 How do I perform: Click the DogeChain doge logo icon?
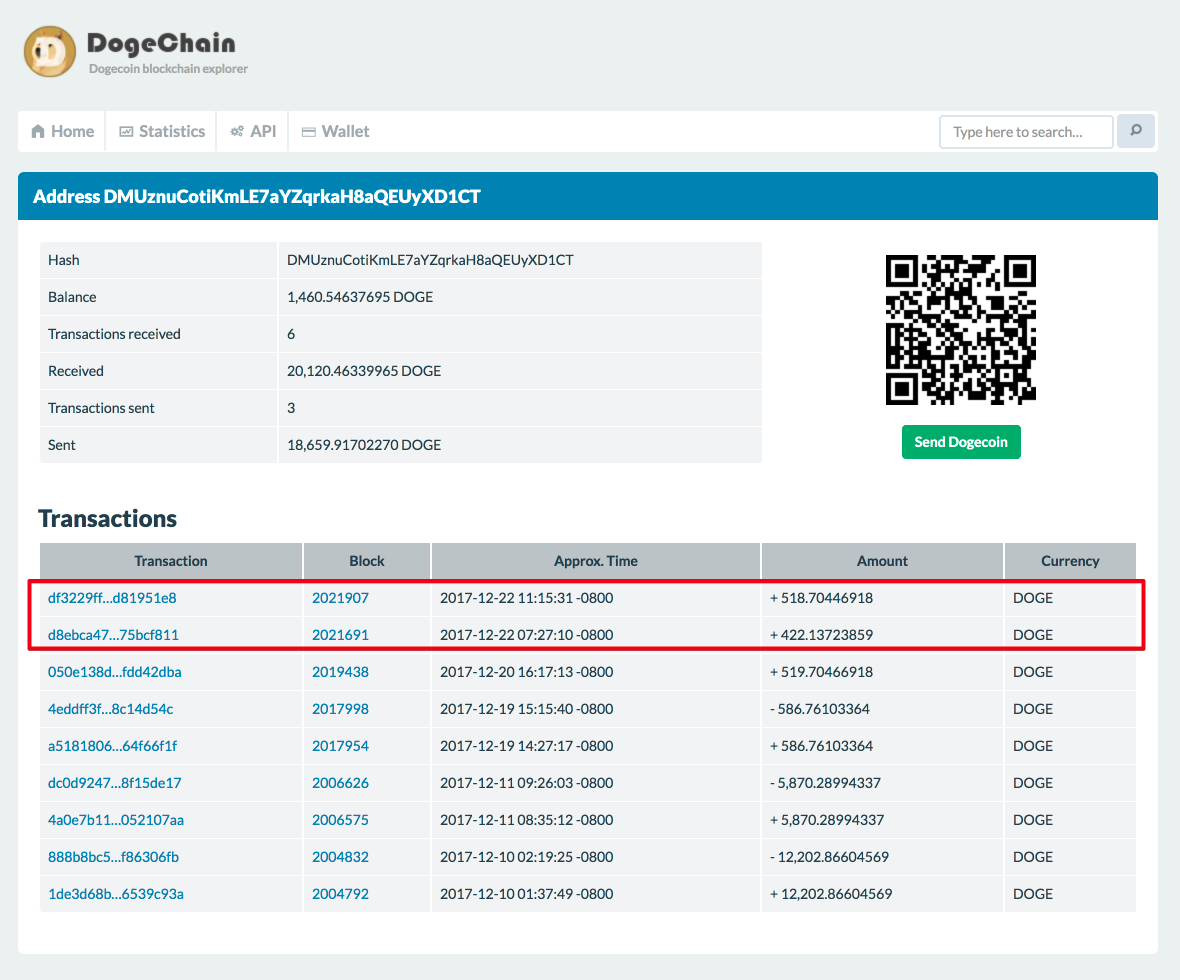click(x=50, y=51)
